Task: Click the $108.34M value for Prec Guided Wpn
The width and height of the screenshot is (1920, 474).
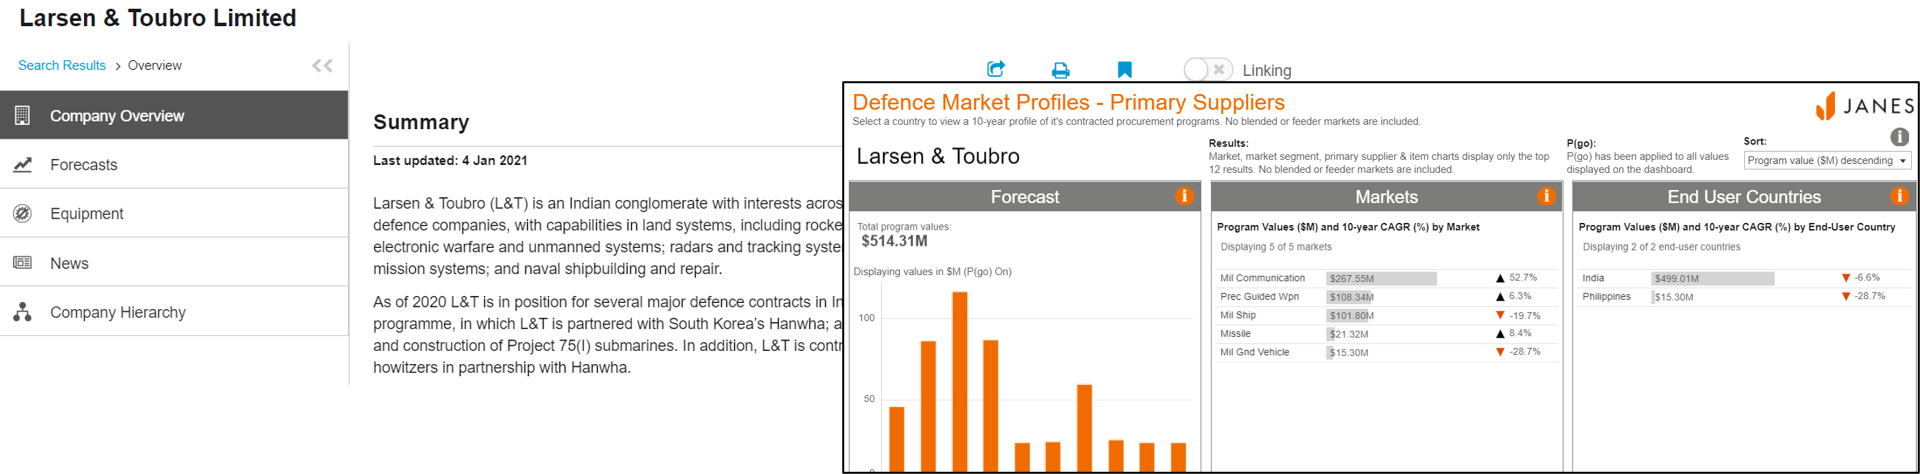Action: (1351, 297)
